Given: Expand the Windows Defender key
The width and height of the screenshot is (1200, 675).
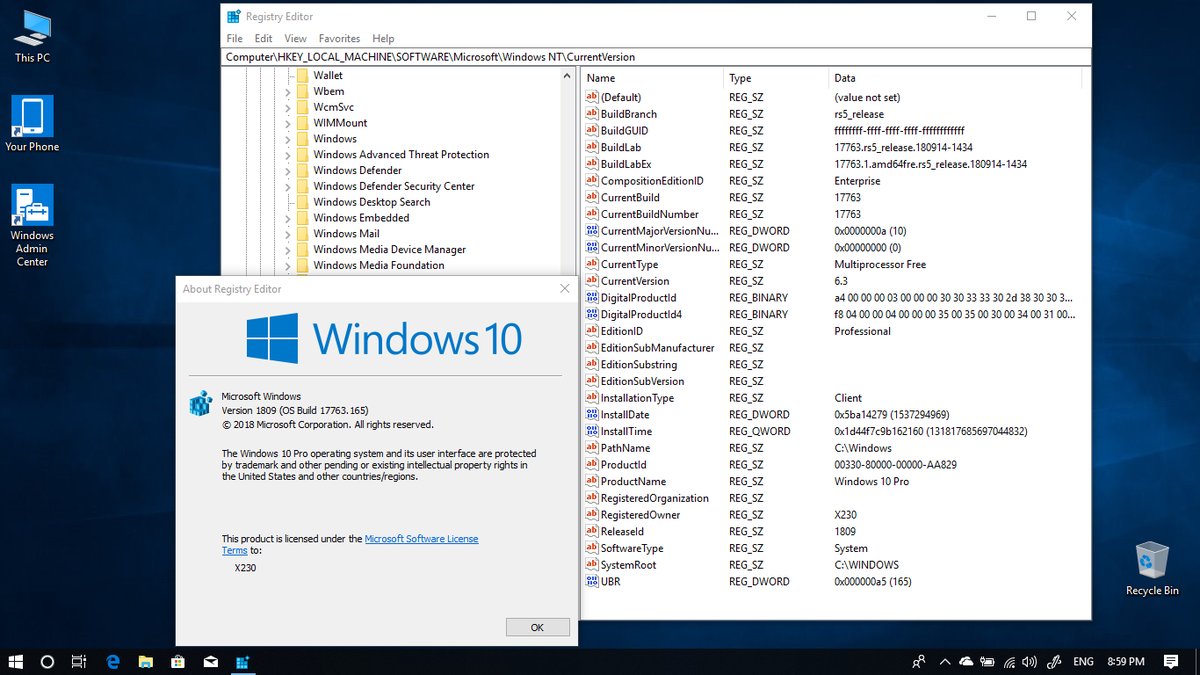Looking at the screenshot, I should (x=288, y=170).
